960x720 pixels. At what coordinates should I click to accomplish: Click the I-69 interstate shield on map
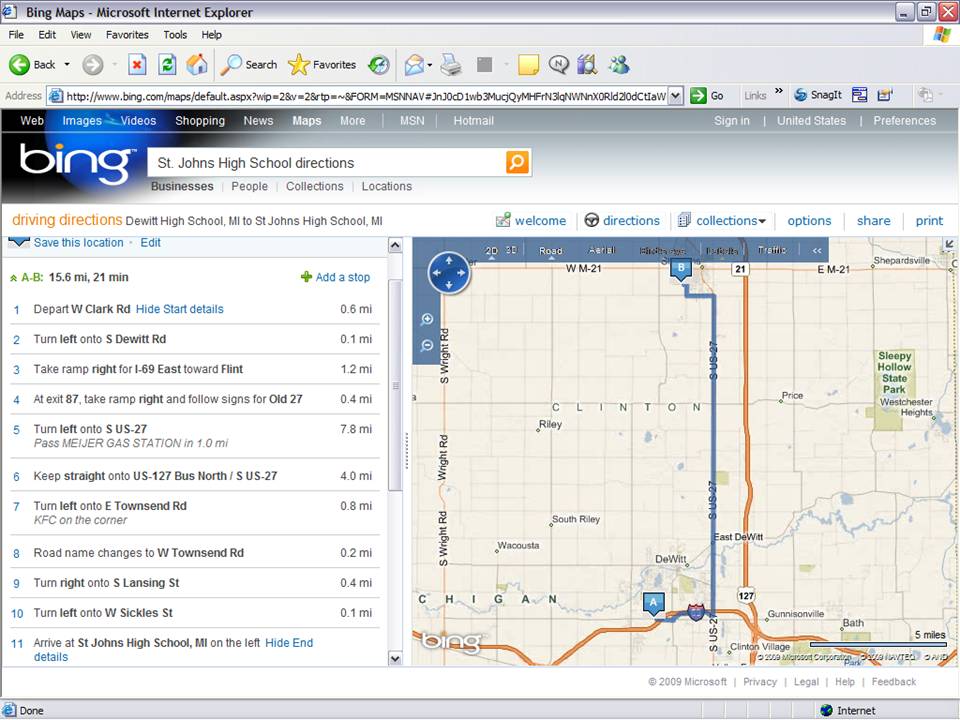click(696, 612)
